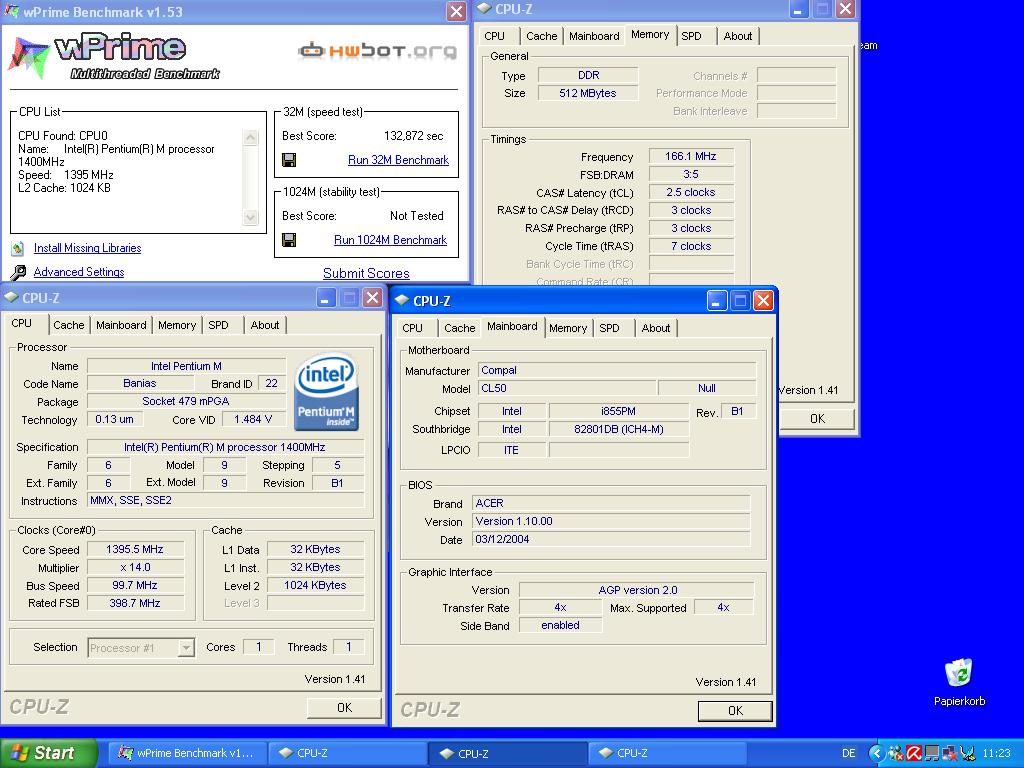This screenshot has width=1024, height=768.
Task: Click the save icon for 1024M benchmark score
Action: click(x=289, y=240)
